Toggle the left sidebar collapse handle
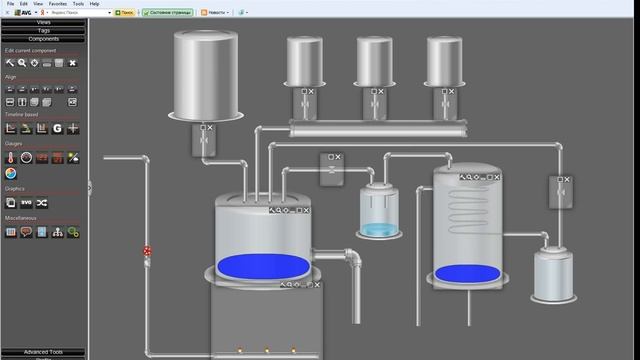The image size is (640, 360). [90, 188]
